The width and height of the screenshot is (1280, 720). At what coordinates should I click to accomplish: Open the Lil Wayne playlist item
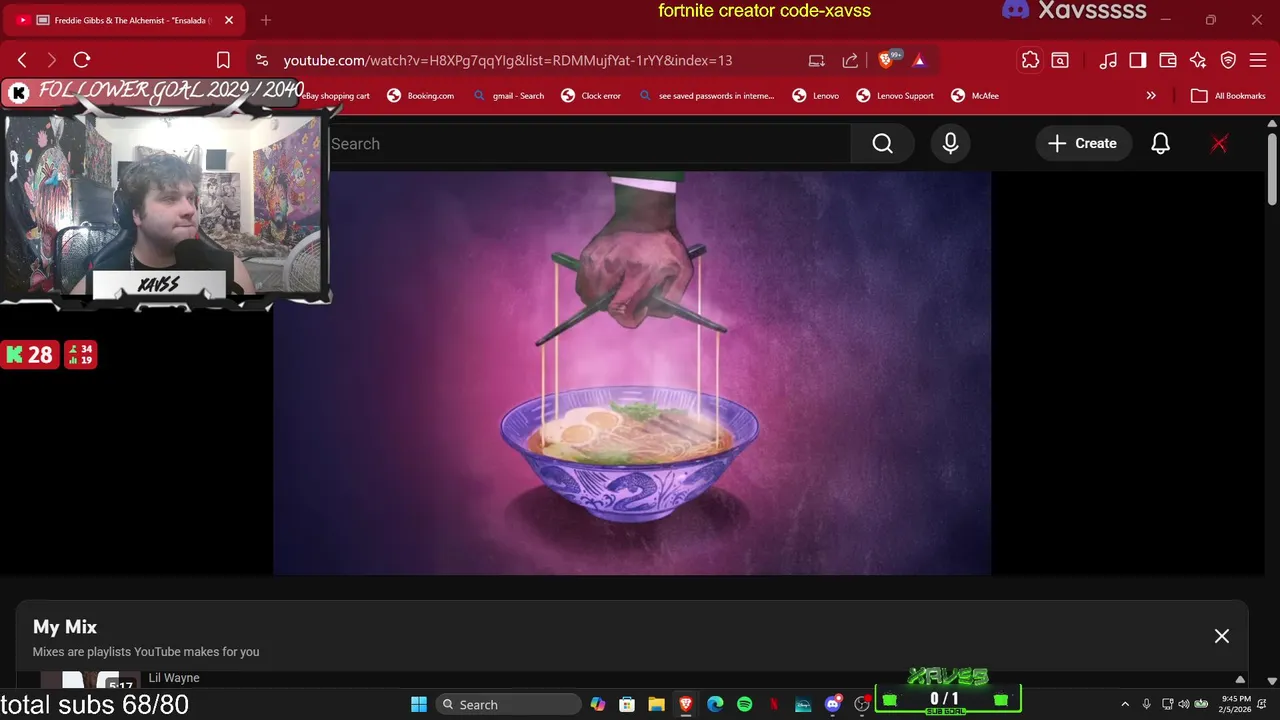[174, 678]
